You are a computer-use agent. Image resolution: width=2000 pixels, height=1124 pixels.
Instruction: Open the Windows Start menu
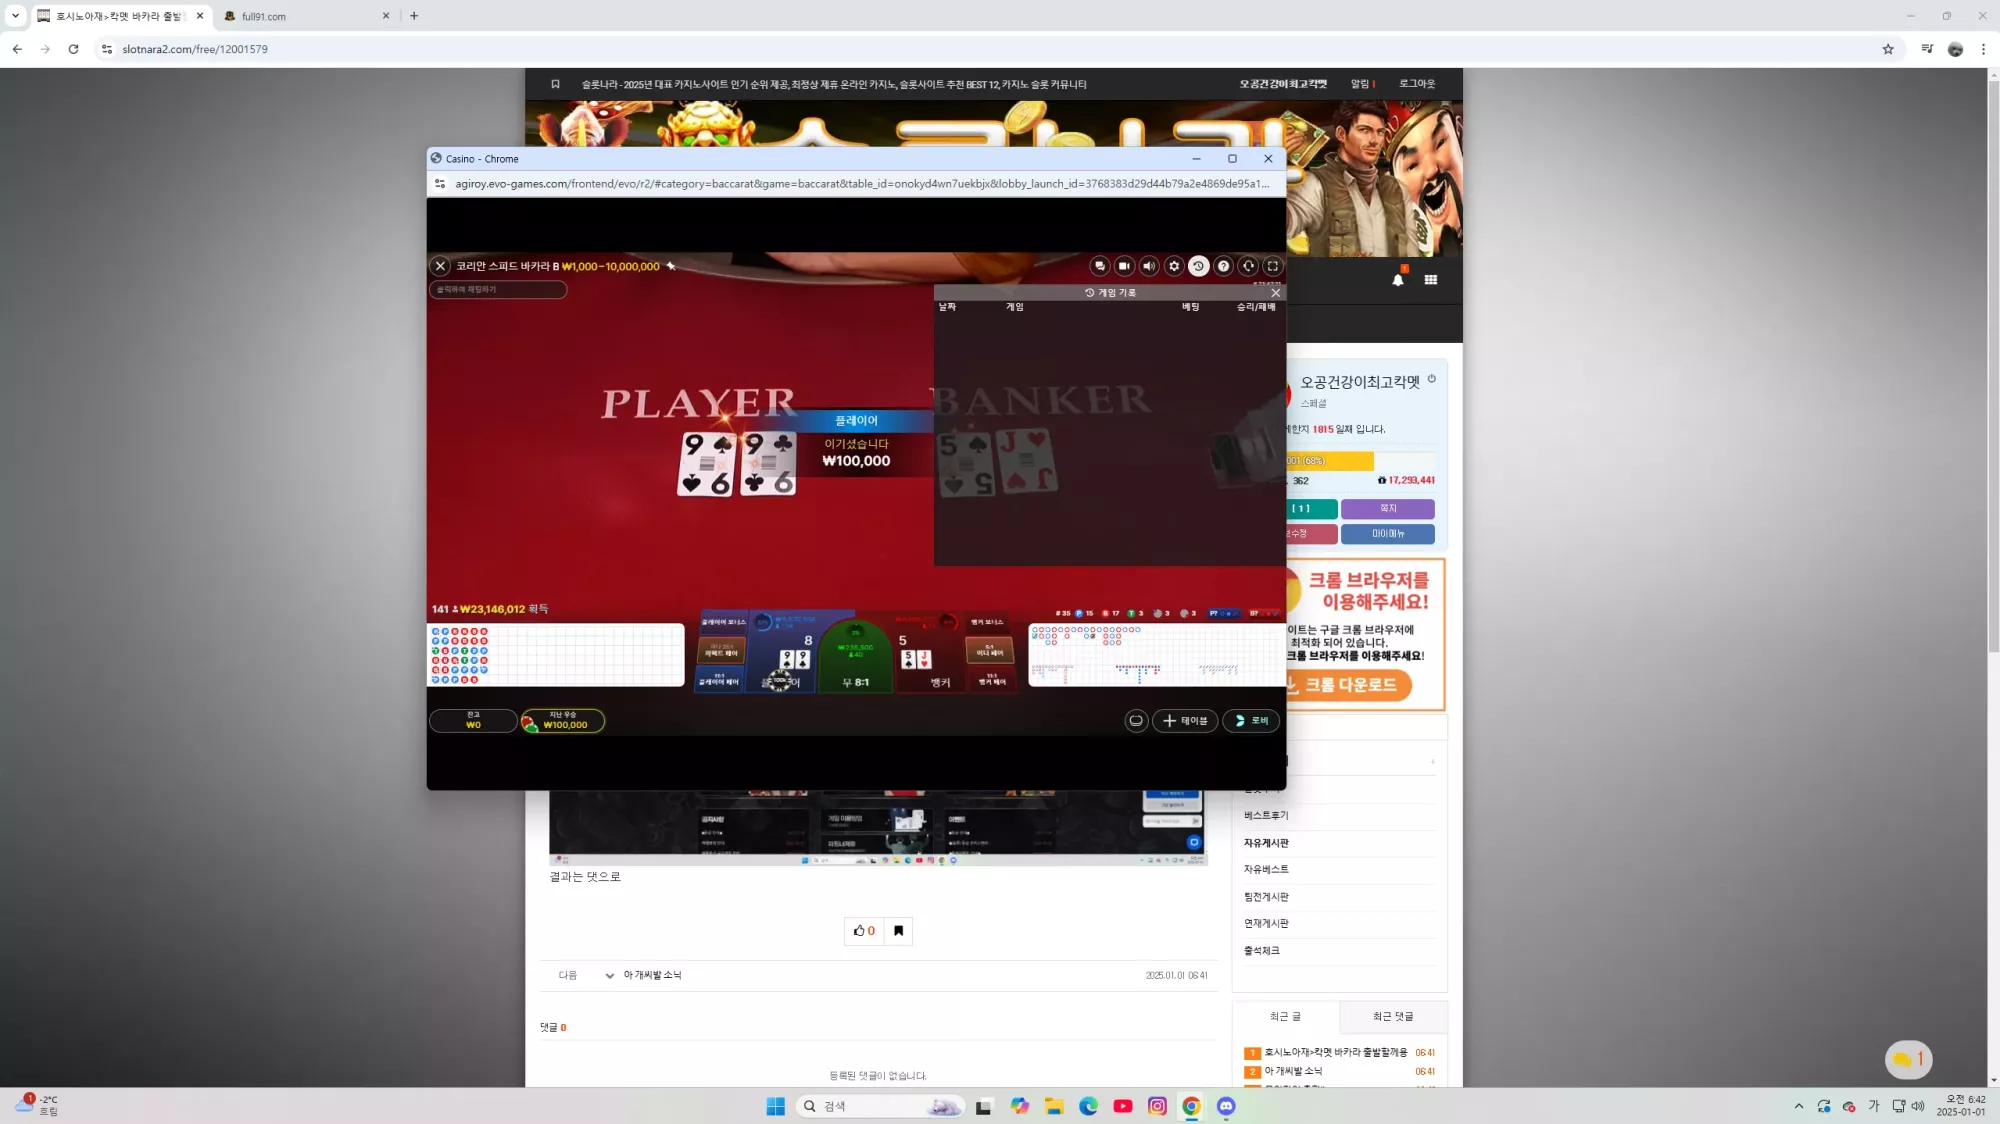tap(775, 1106)
